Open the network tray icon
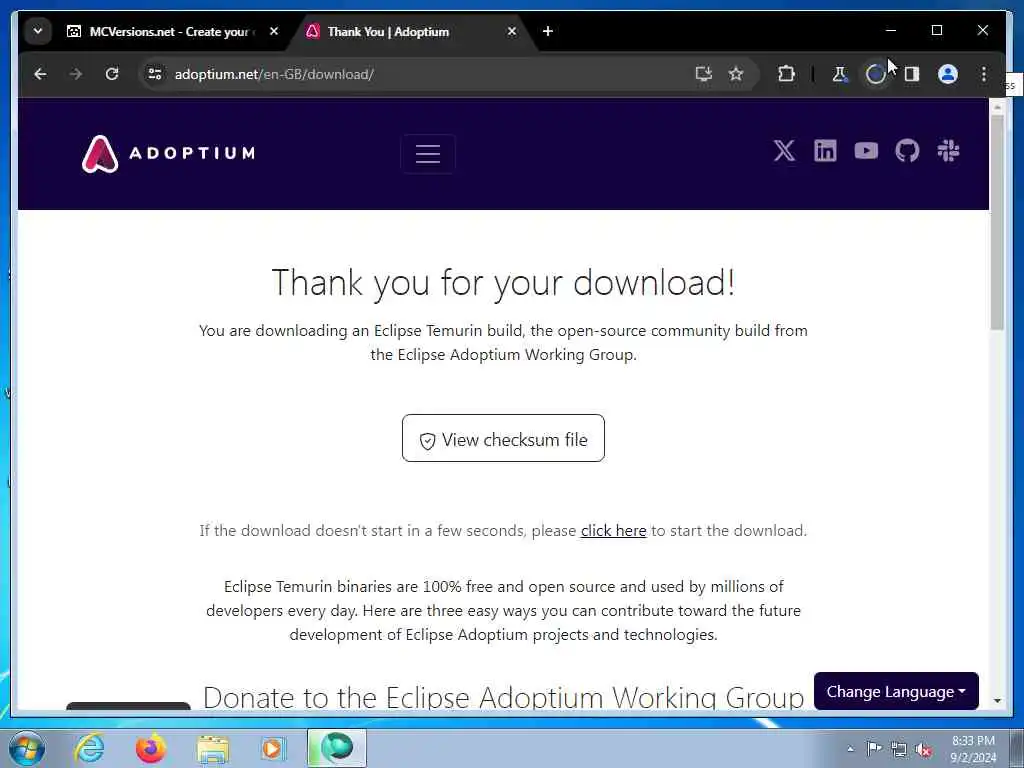1024x768 pixels. (x=899, y=749)
